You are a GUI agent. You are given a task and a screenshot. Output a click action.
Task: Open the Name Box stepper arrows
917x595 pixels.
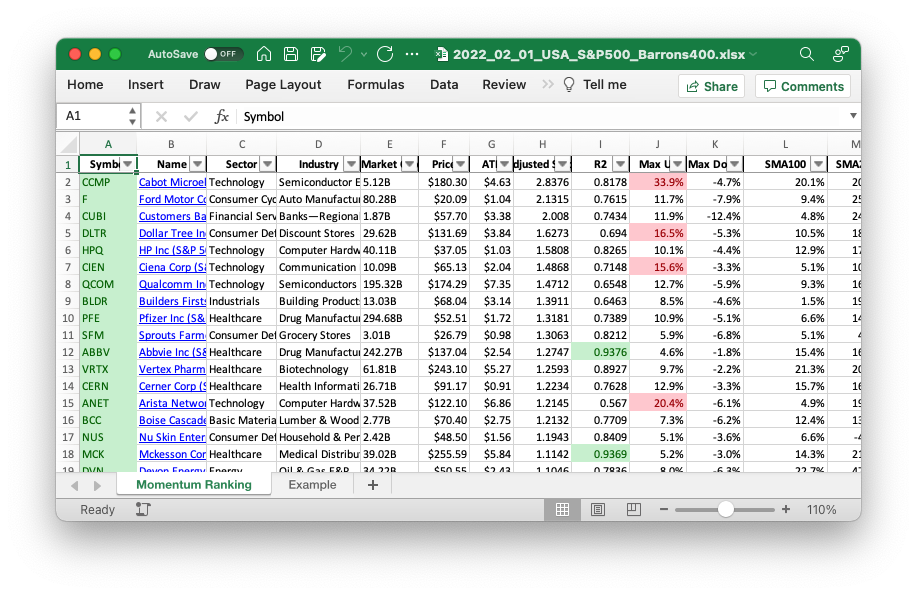pyautogui.click(x=133, y=116)
